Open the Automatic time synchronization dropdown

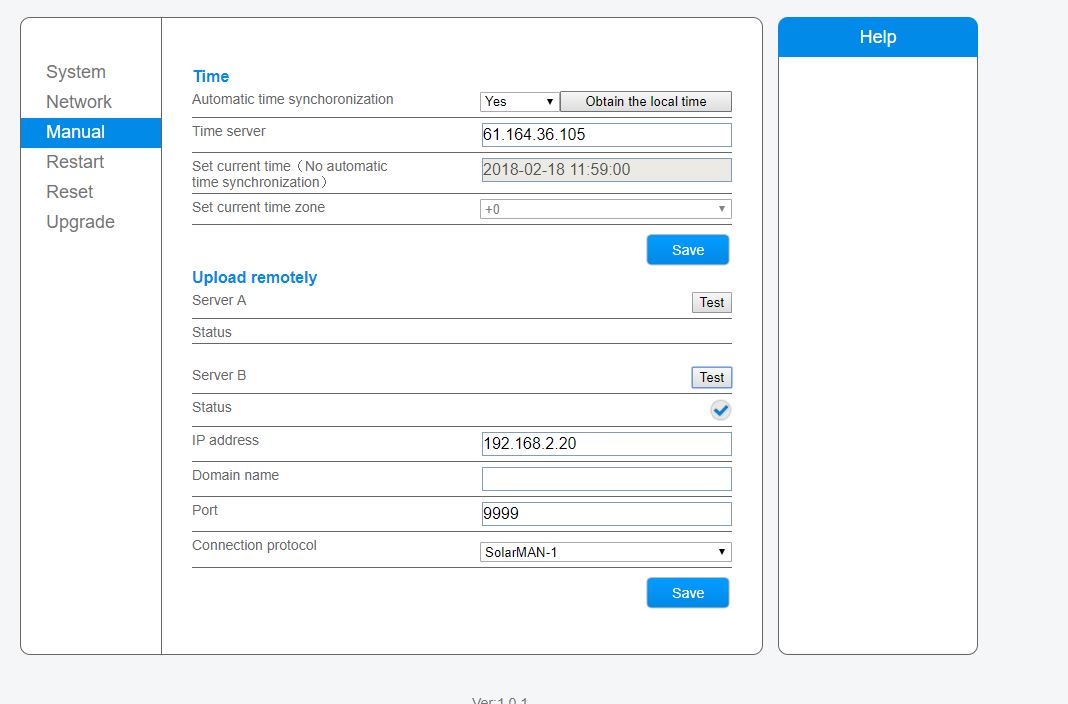(519, 101)
